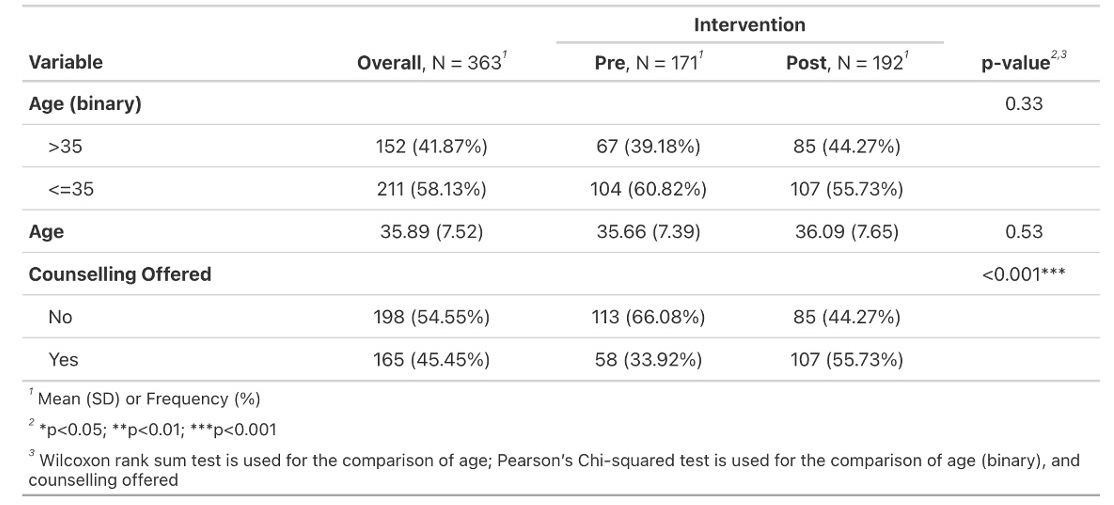Select the Intervention spanning header

click(749, 24)
